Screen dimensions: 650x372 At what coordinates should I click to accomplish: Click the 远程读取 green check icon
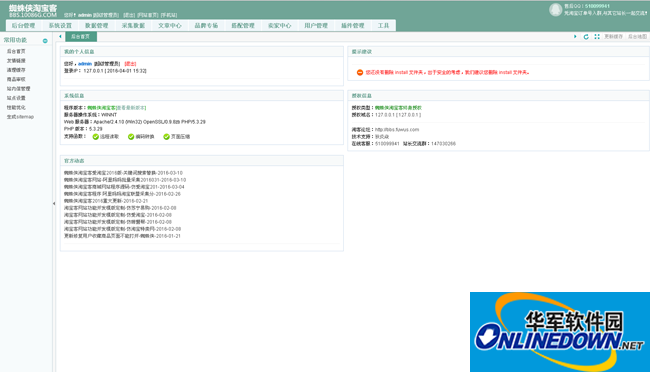tap(96, 136)
